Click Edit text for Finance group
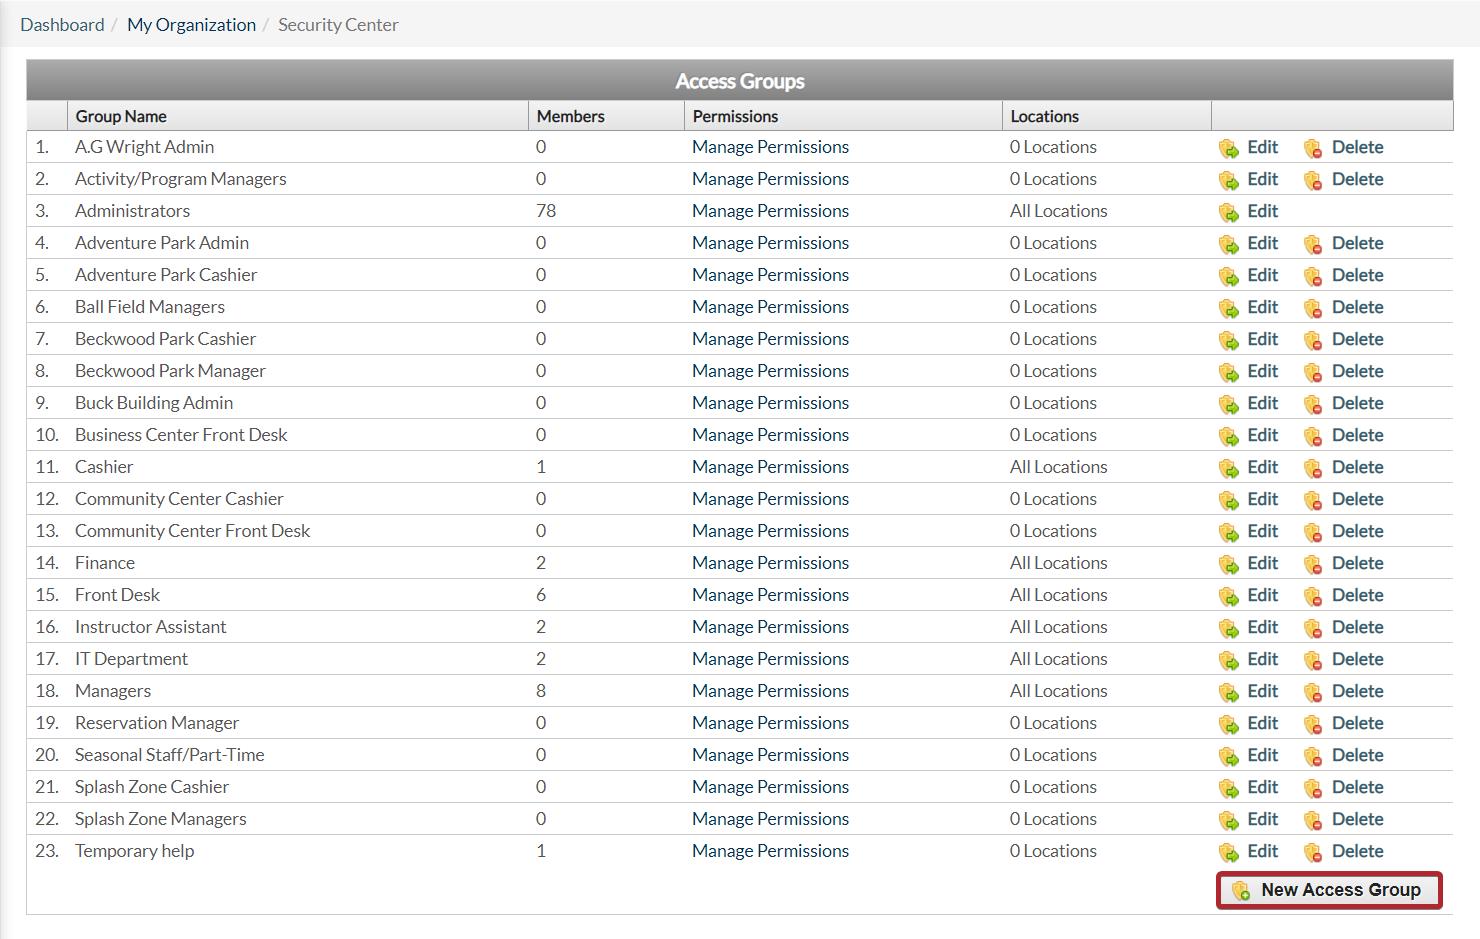Viewport: 1480px width, 939px height. [1262, 563]
